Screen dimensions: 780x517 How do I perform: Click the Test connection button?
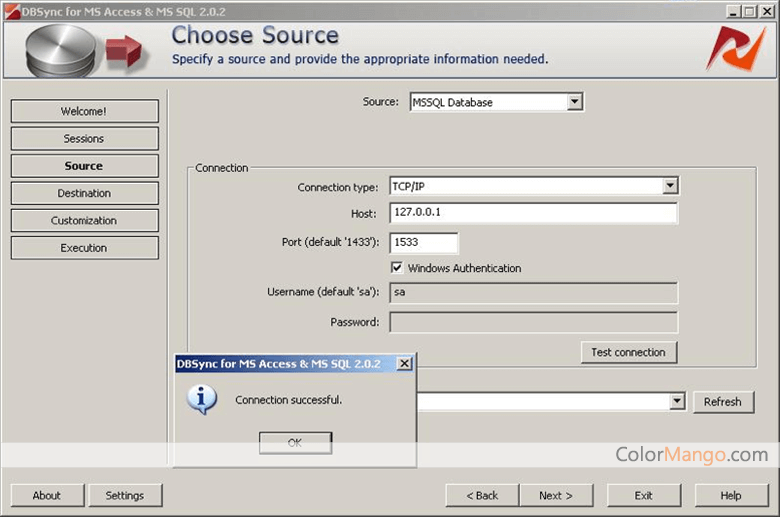[629, 352]
